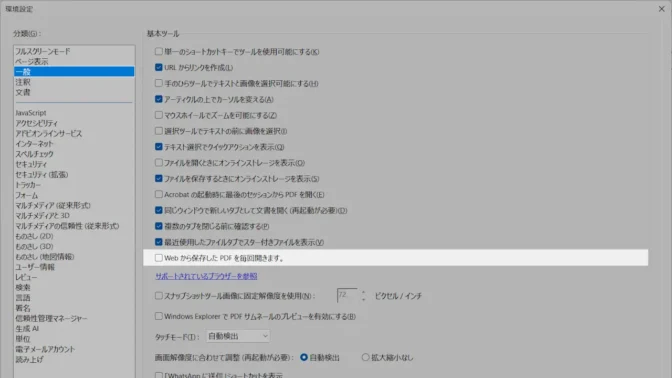Enable マウスホイールでズームを可能にする checkbox
The width and height of the screenshot is (672, 378).
[159, 115]
